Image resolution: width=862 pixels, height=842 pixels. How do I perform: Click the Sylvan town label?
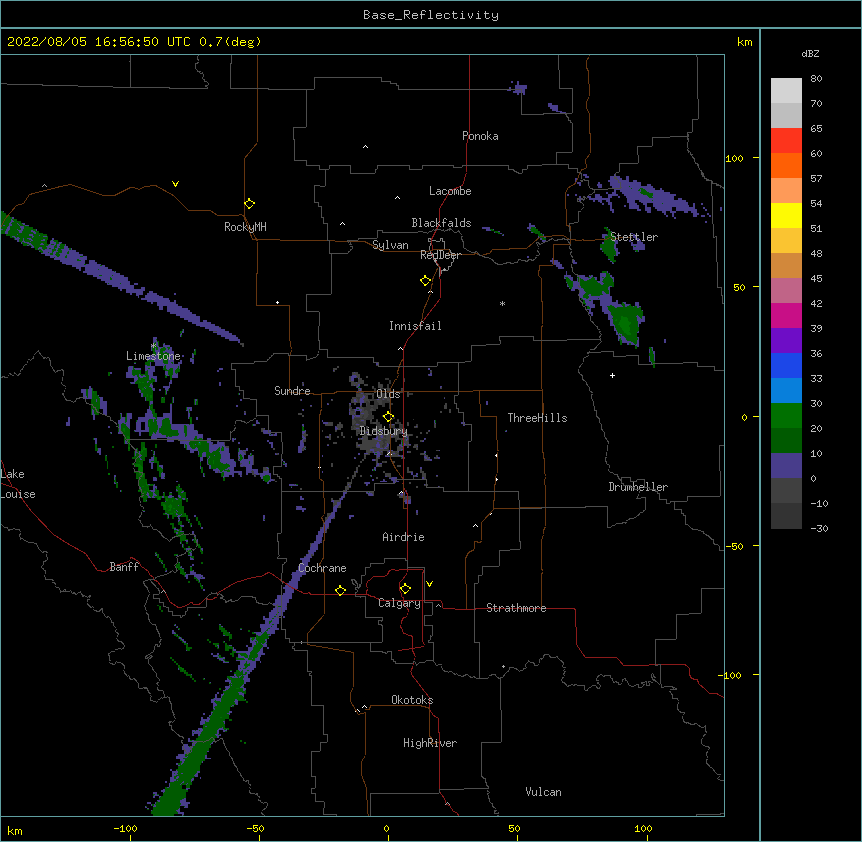(x=390, y=245)
